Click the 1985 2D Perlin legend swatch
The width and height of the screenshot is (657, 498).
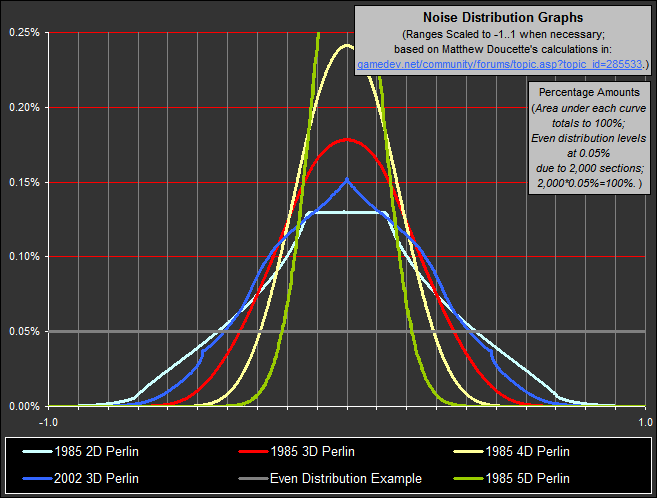click(38, 452)
